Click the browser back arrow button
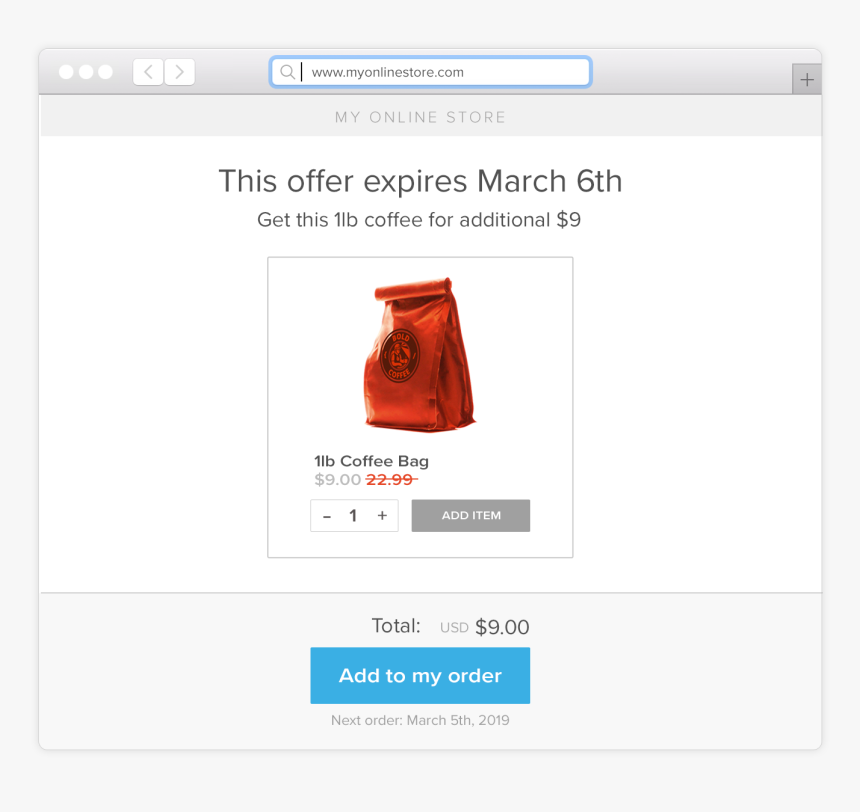Screen dimensions: 860x812 tap(148, 72)
